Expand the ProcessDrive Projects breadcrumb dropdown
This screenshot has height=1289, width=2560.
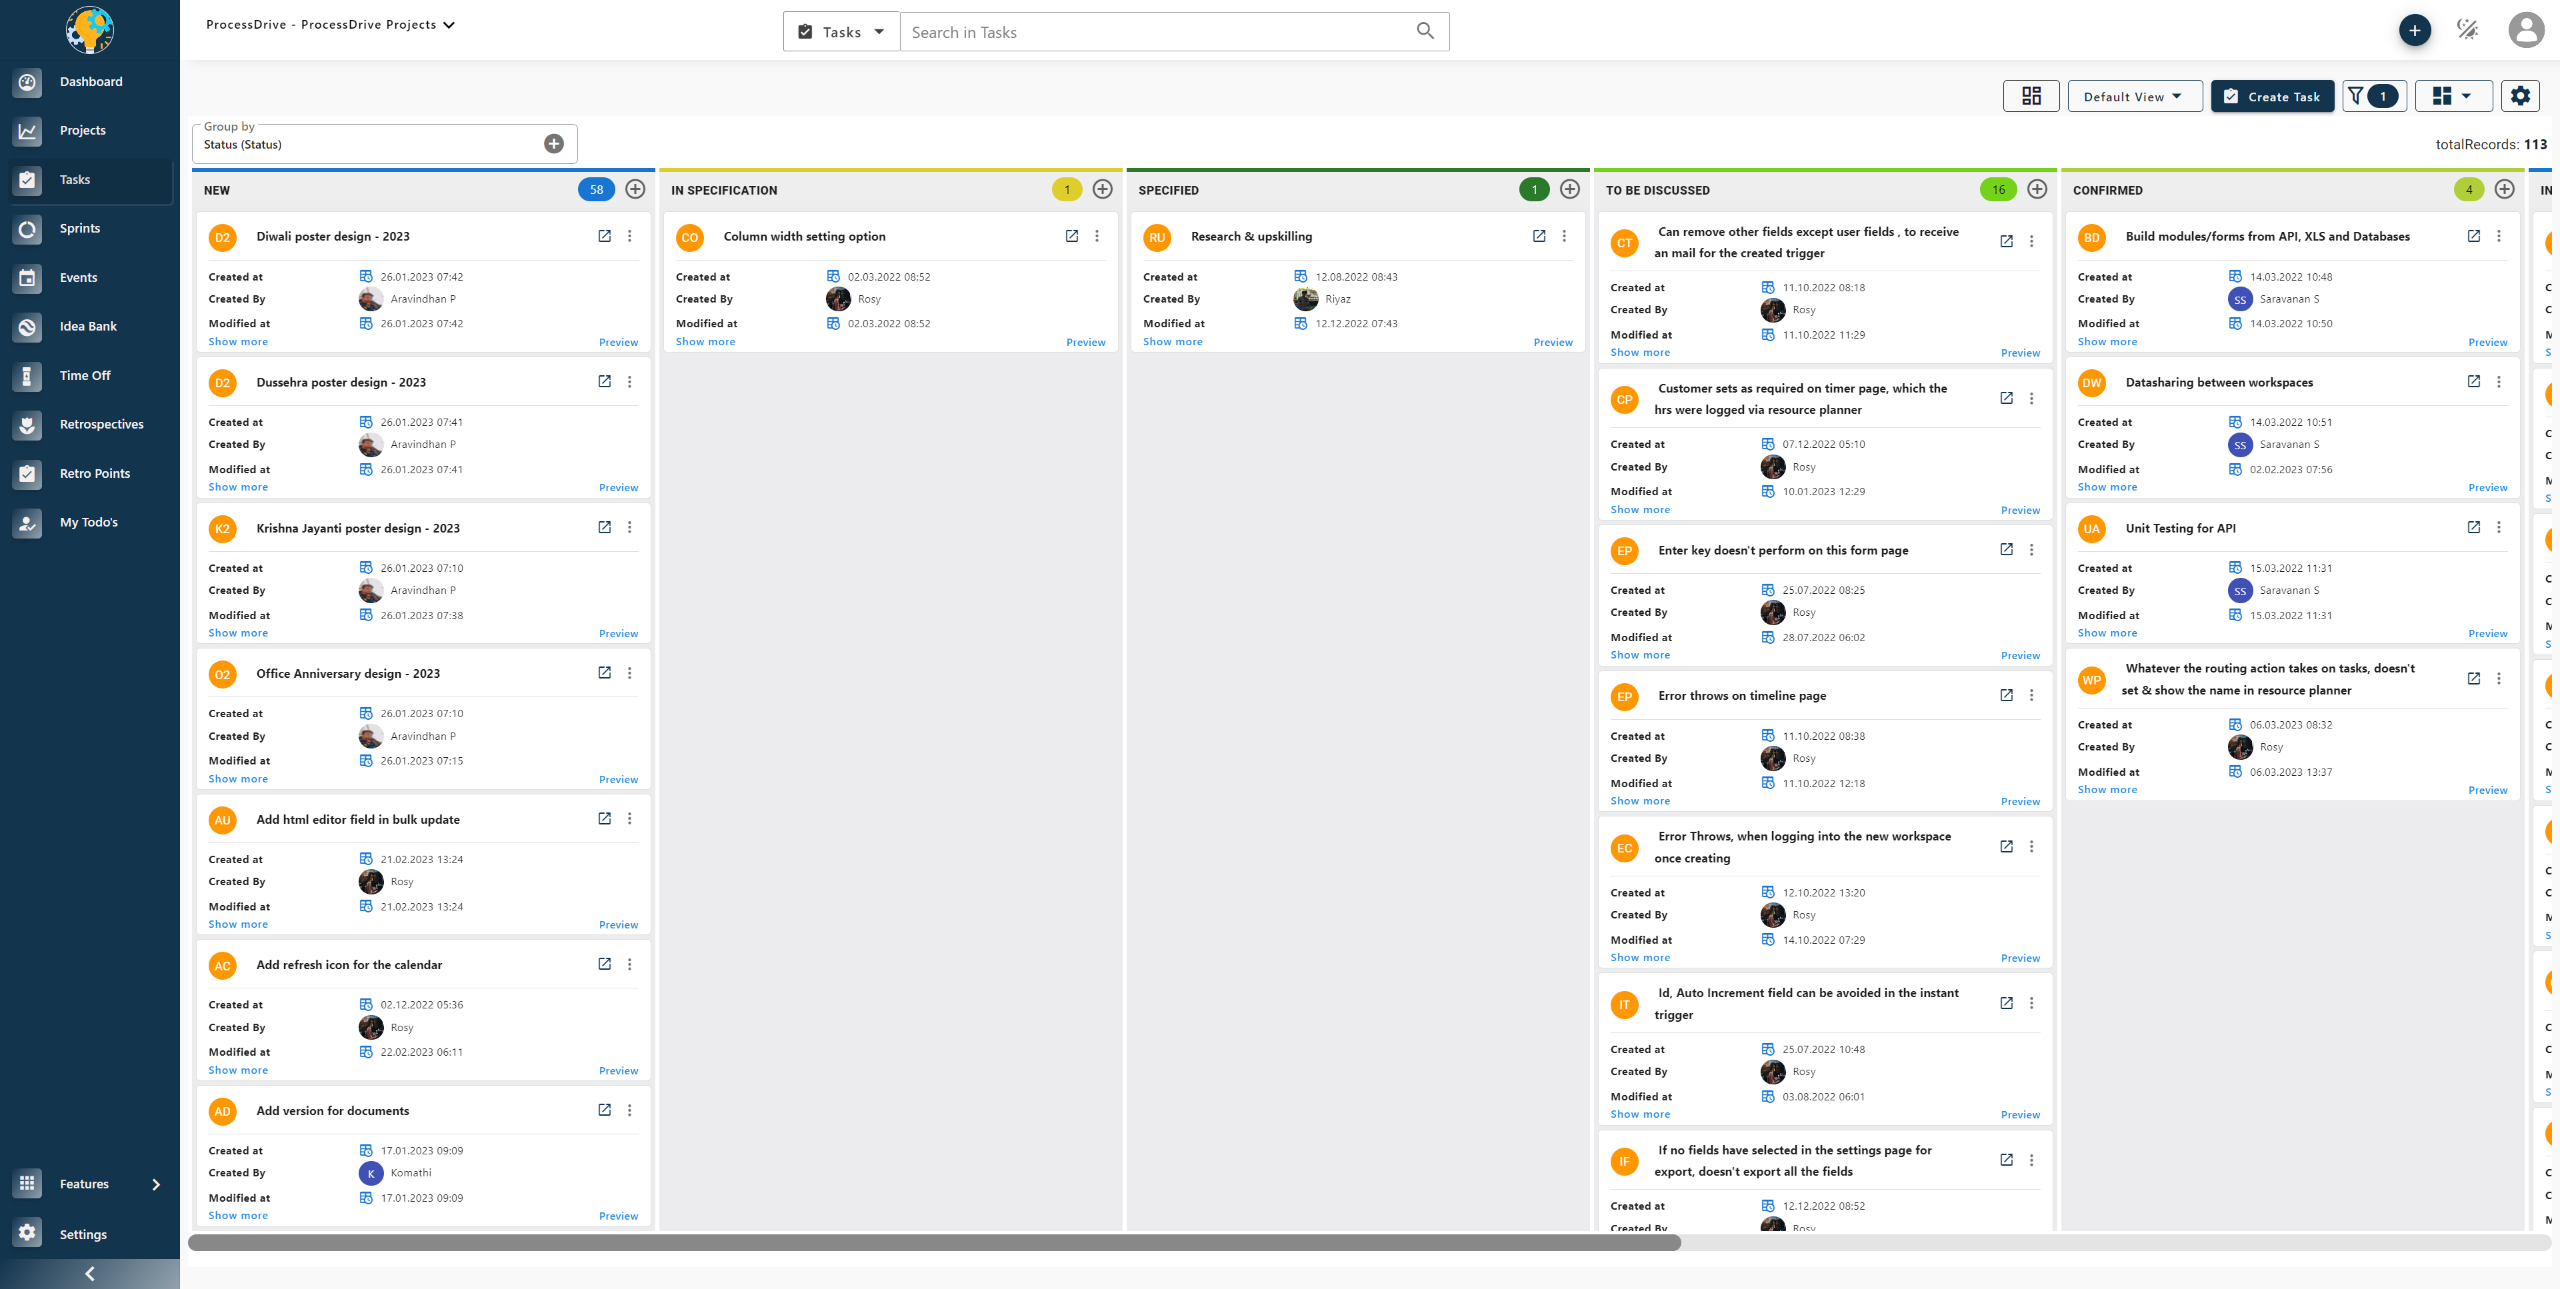coord(448,24)
